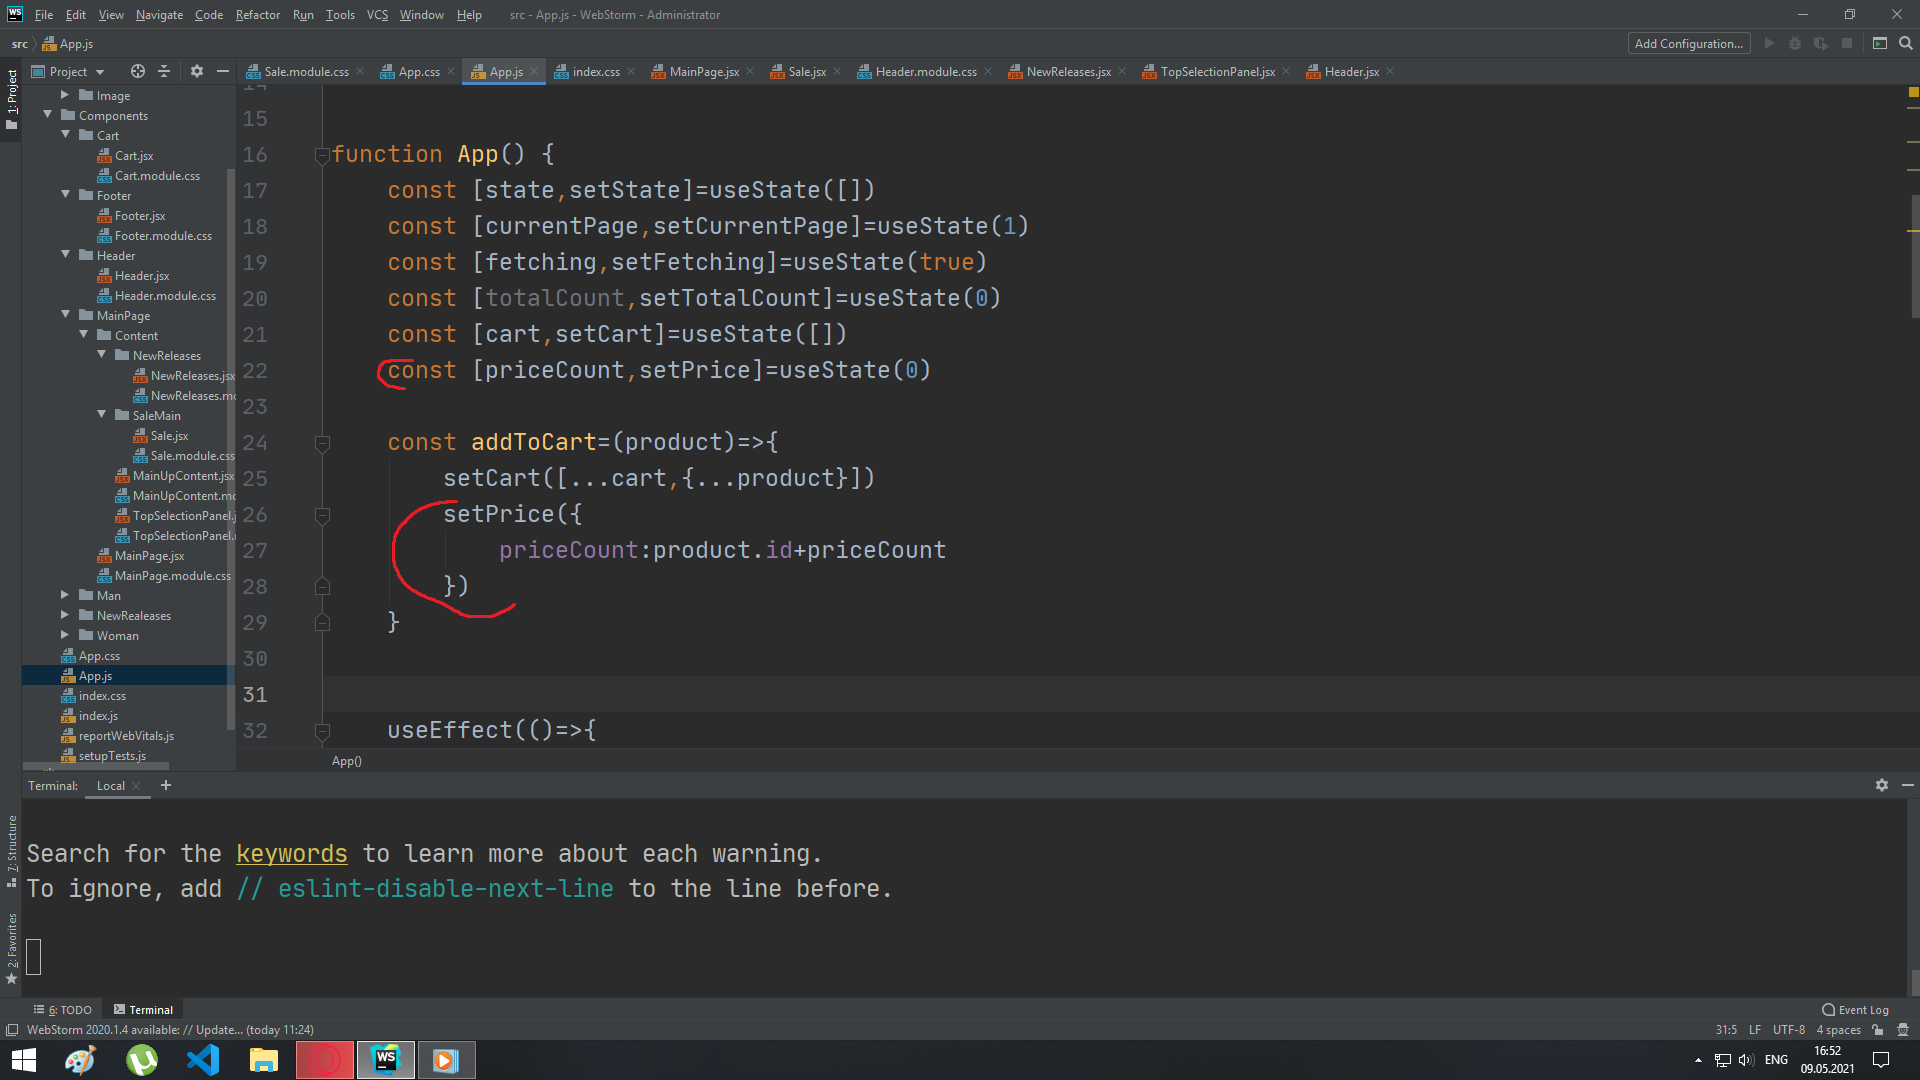
Task: Switch to the MainPage.jsx tab
Action: point(703,71)
